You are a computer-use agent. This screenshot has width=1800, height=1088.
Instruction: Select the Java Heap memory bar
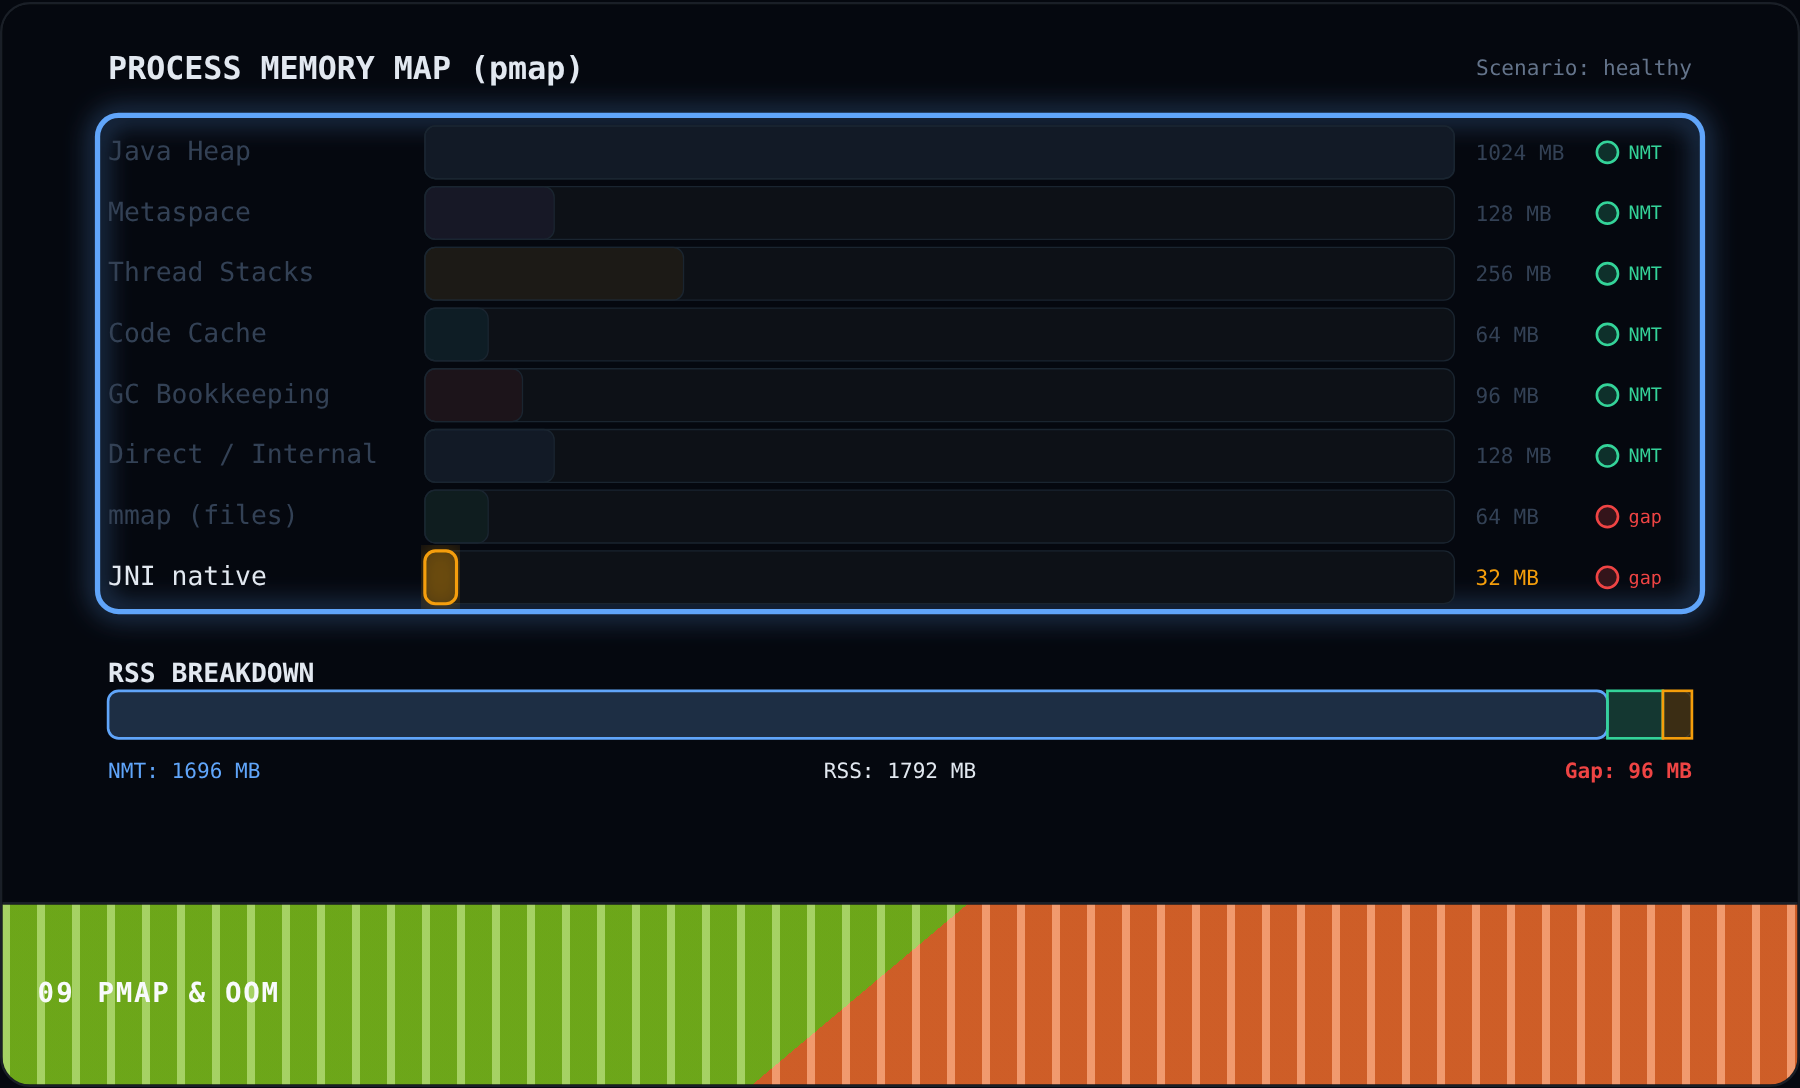tap(939, 152)
